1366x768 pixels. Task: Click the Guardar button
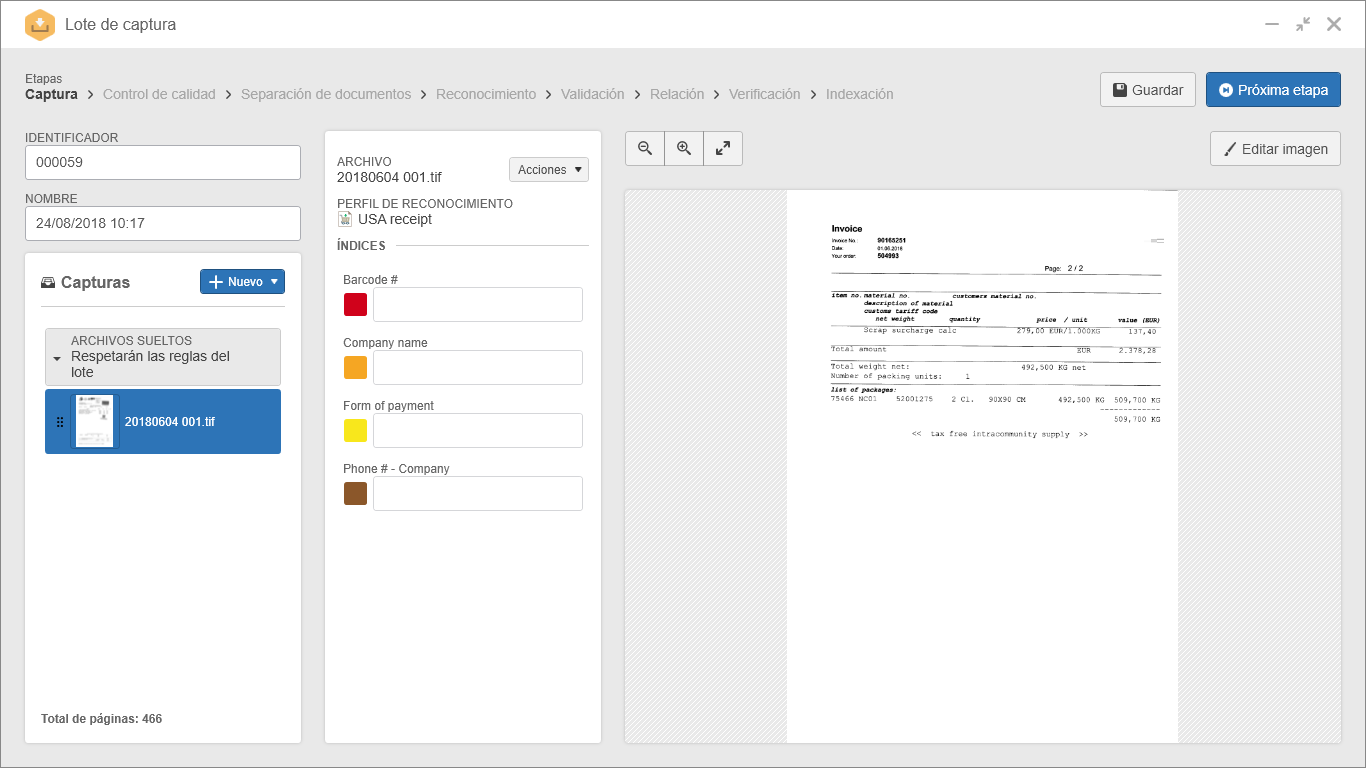1148,90
